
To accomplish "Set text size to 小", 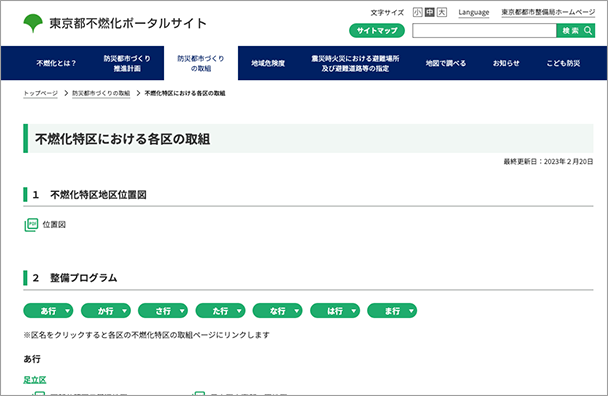I will [417, 12].
